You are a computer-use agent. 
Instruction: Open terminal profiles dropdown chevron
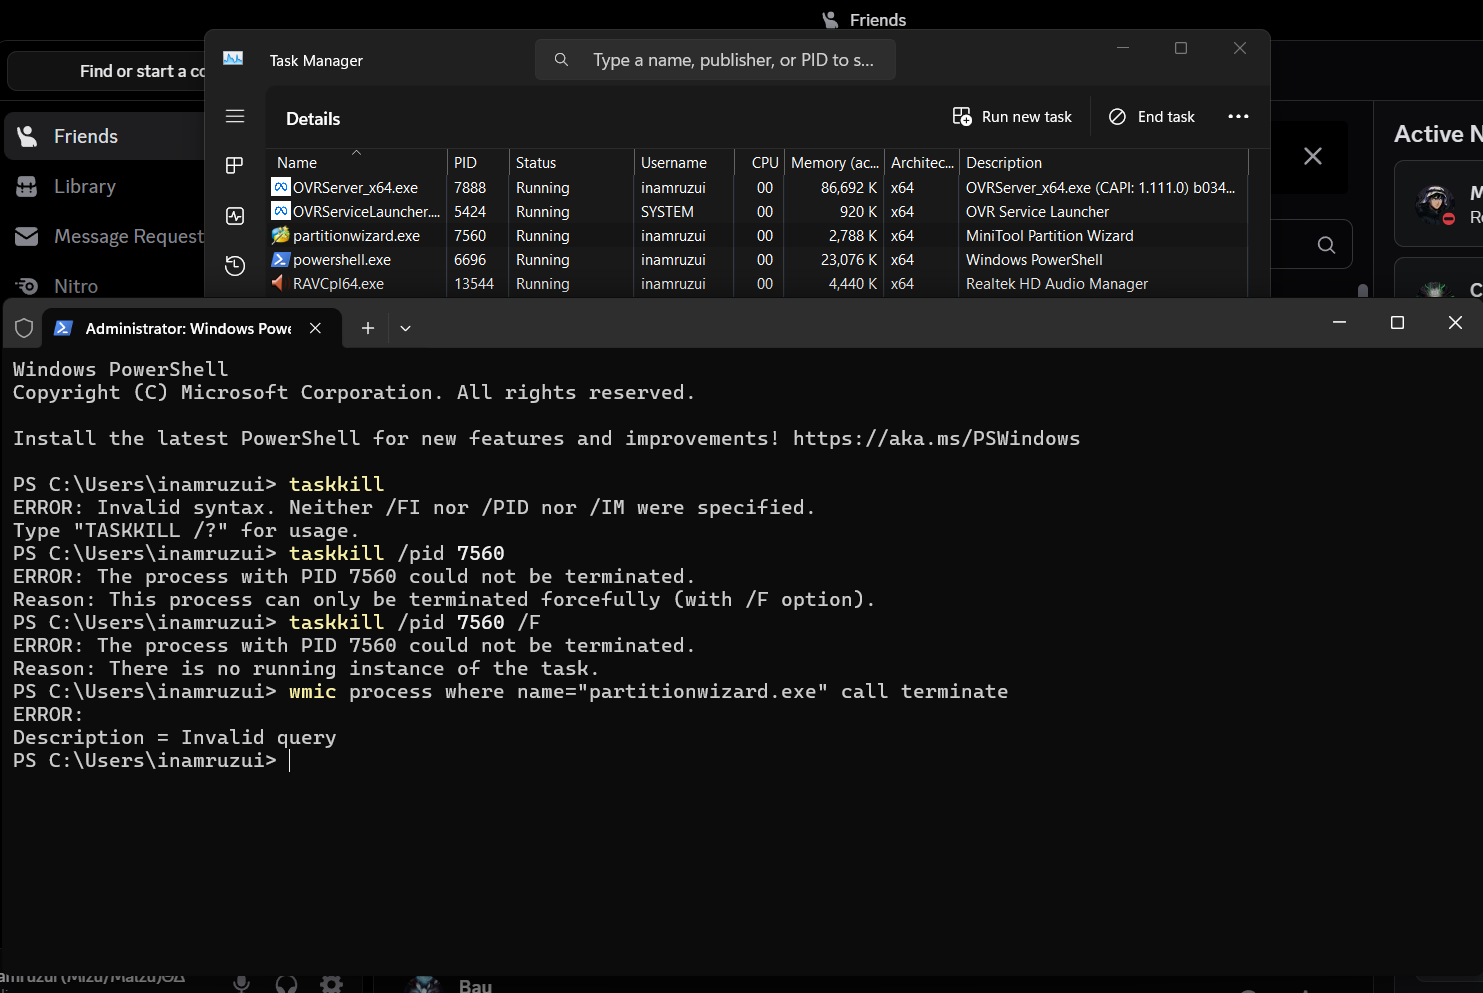click(x=405, y=328)
